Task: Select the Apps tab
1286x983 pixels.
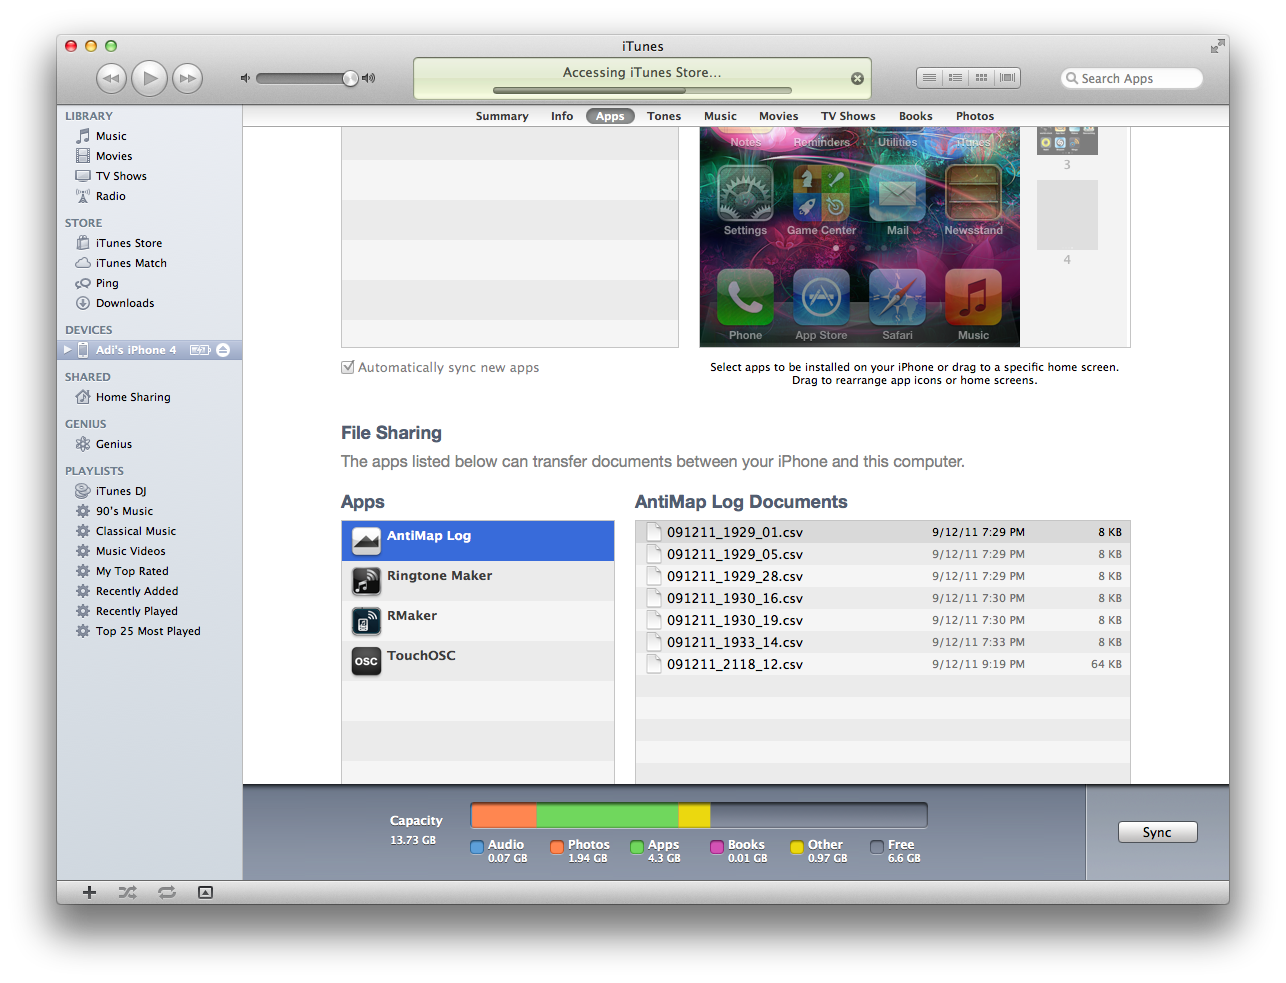Action: (x=610, y=116)
